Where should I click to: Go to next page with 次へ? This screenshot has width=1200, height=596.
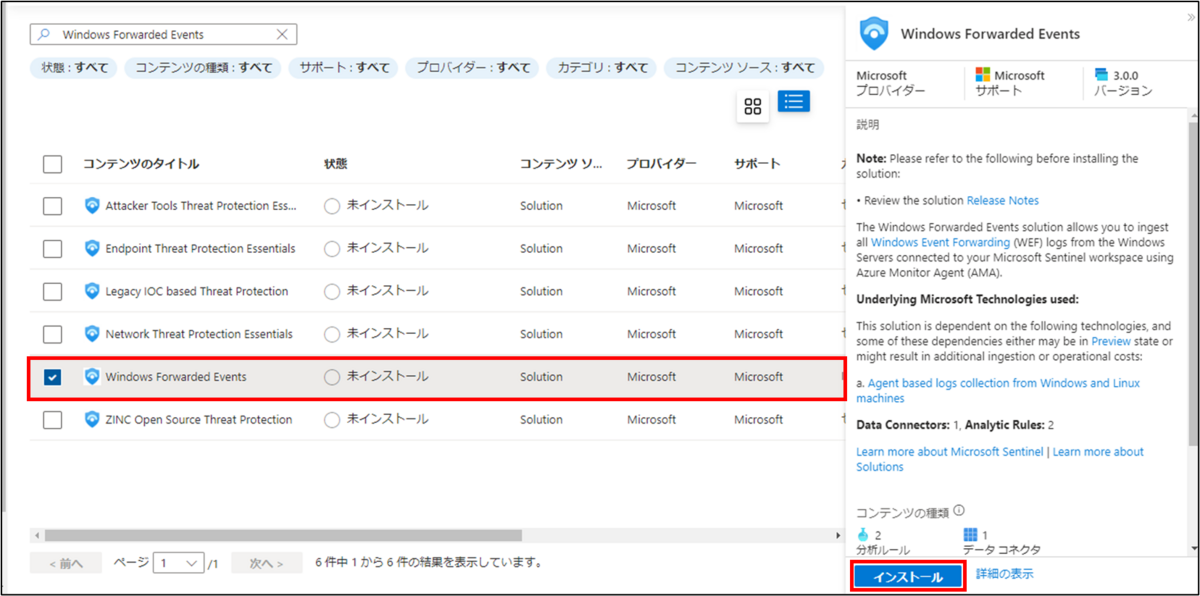click(x=267, y=563)
